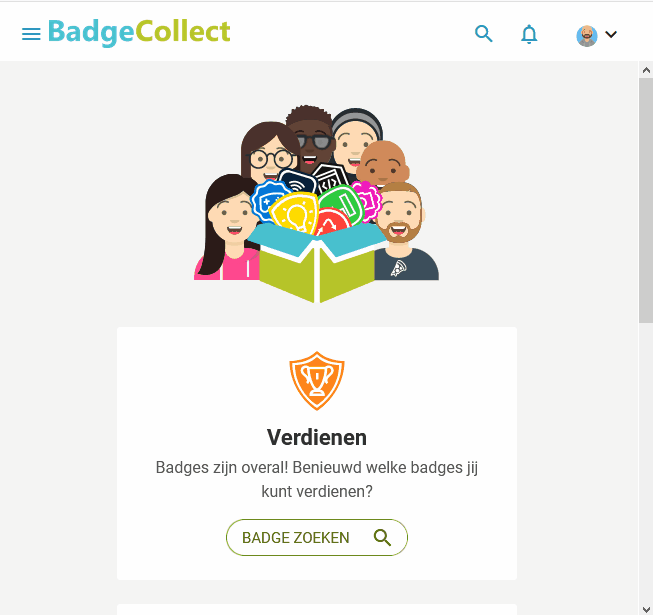Click the vertical scrollbar thumb
This screenshot has height=615, width=653.
click(x=646, y=200)
